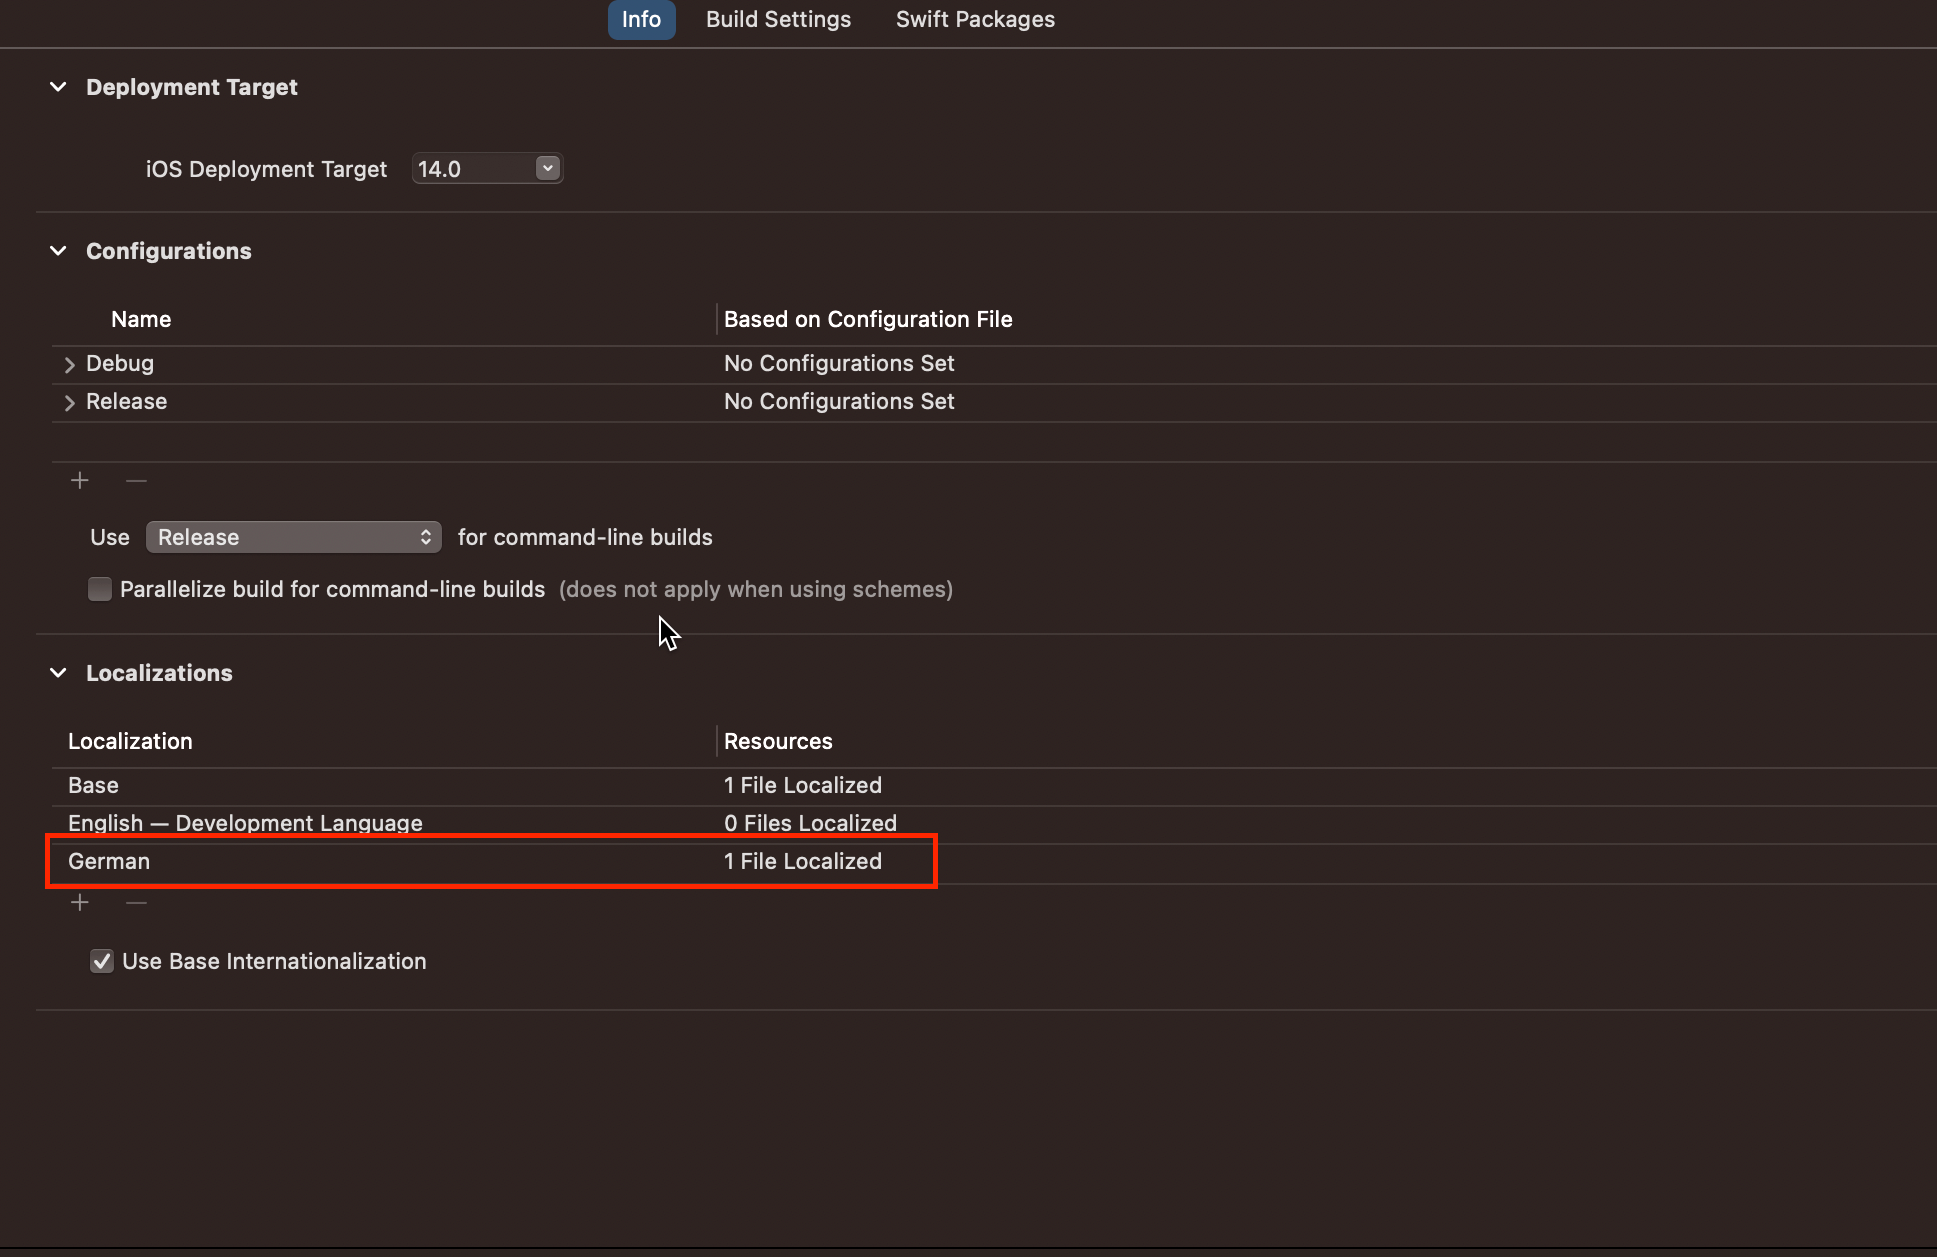Expand the Release configuration row
1937x1257 pixels.
69,402
